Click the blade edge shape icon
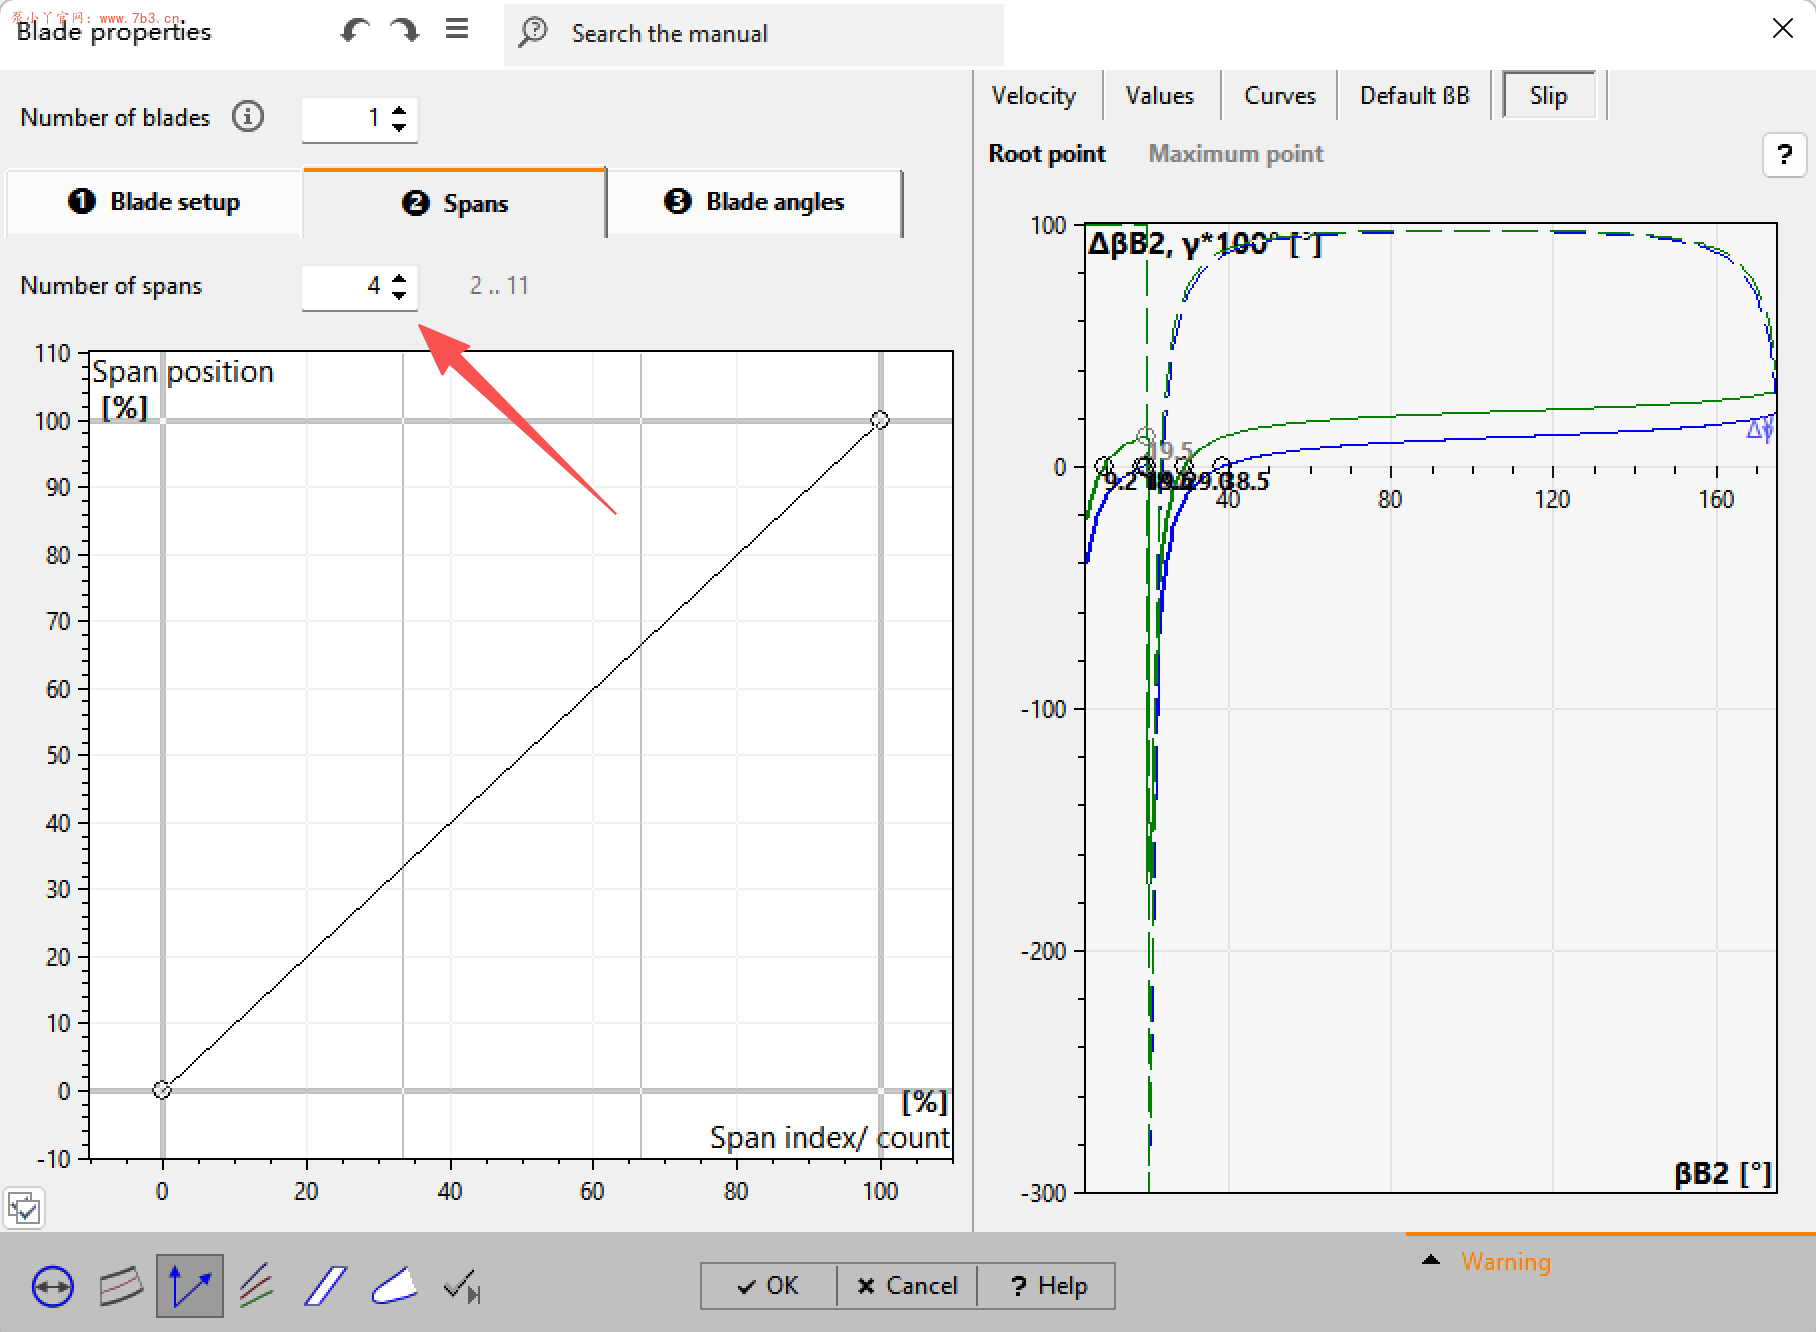1816x1332 pixels. [x=394, y=1286]
